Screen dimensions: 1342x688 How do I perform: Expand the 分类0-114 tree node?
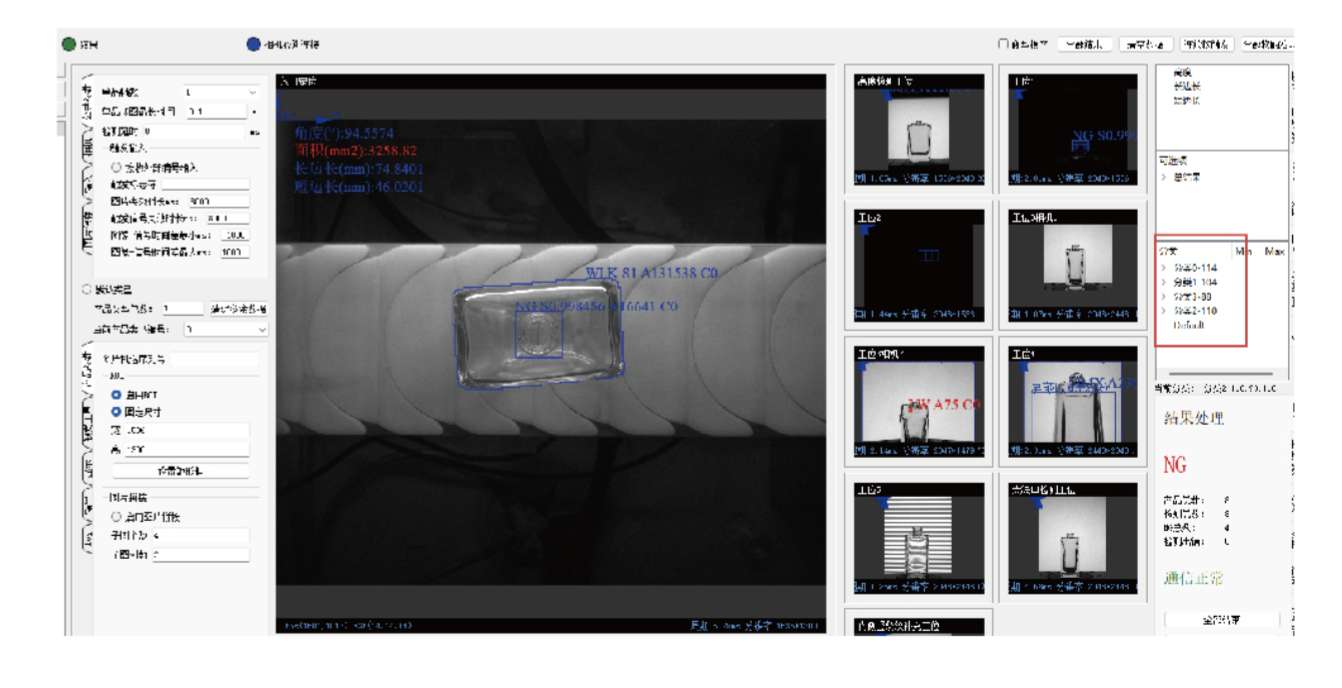(x=1164, y=268)
